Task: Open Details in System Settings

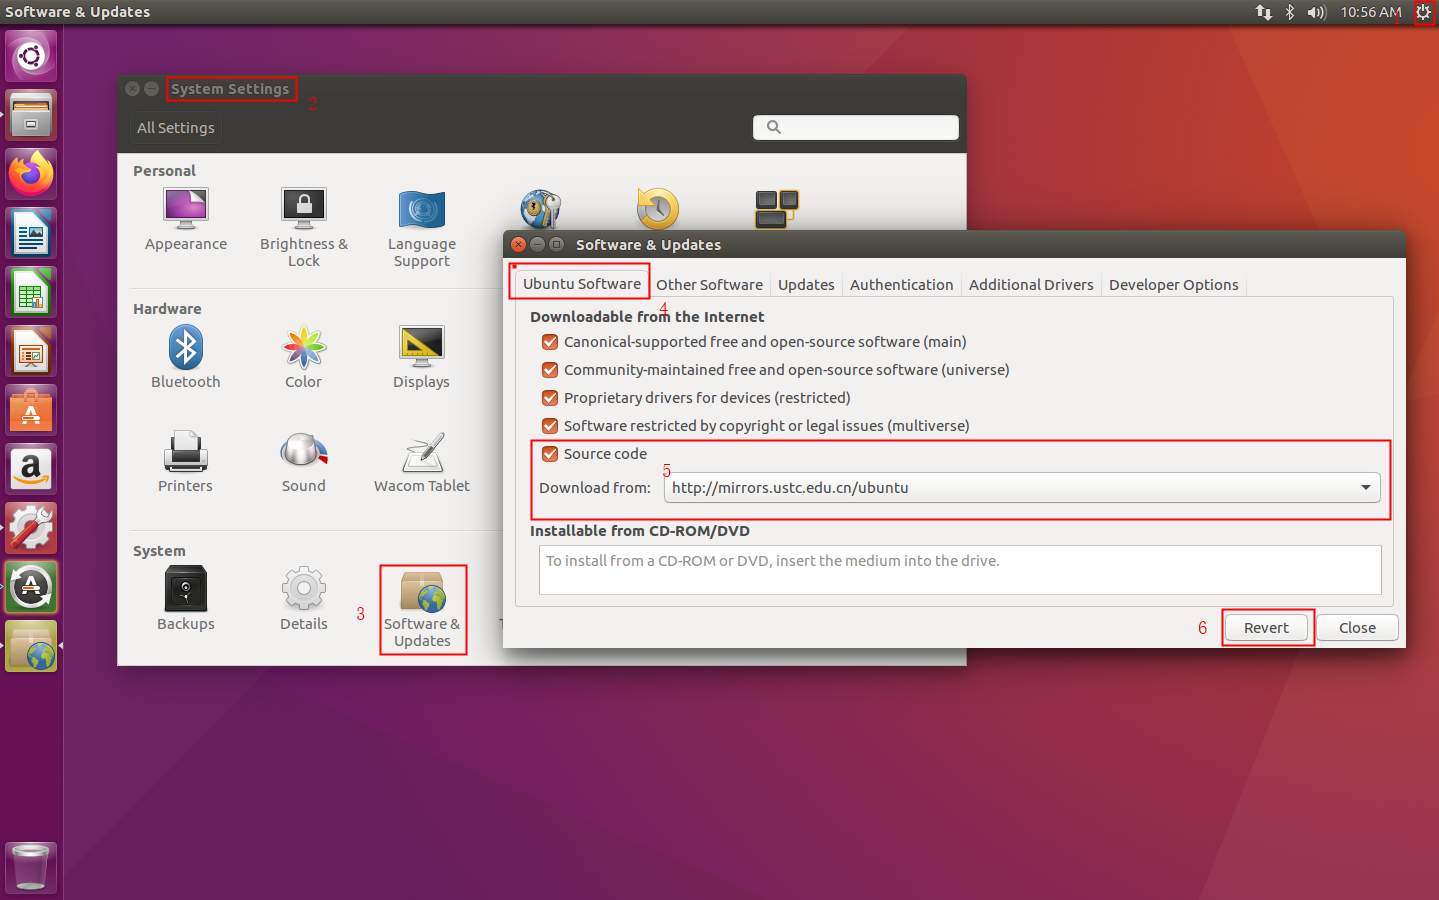Action: [304, 599]
